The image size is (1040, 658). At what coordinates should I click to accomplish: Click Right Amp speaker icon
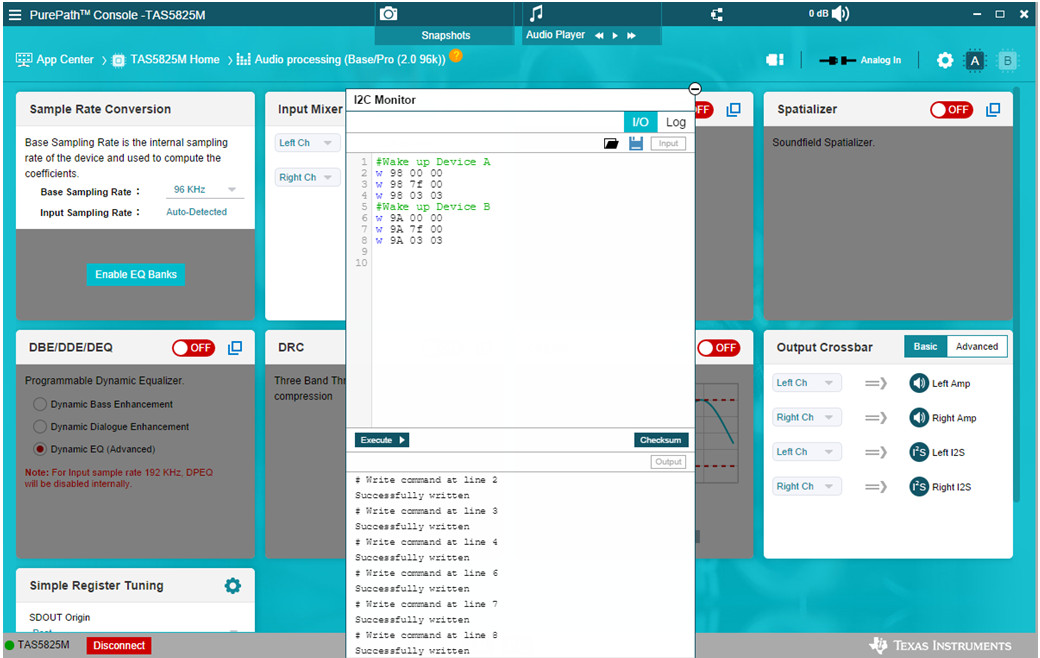coord(919,417)
